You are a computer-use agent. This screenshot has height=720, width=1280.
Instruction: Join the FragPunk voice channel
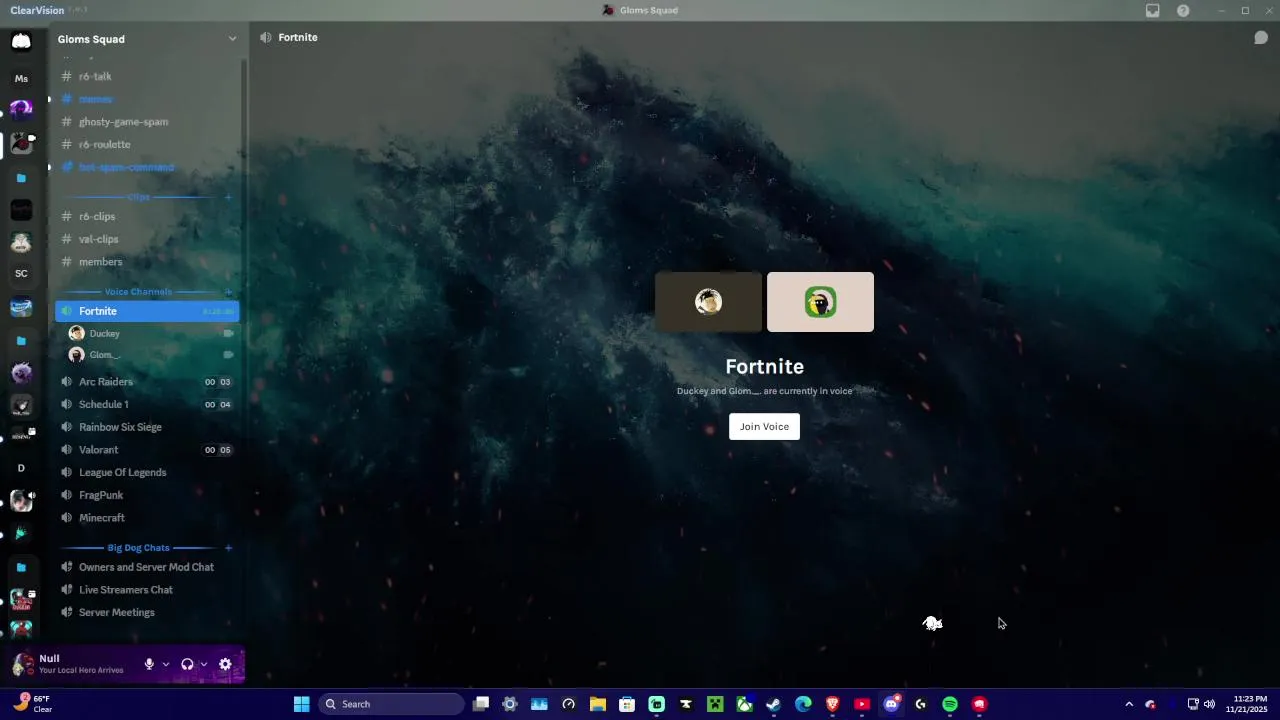tap(147, 495)
